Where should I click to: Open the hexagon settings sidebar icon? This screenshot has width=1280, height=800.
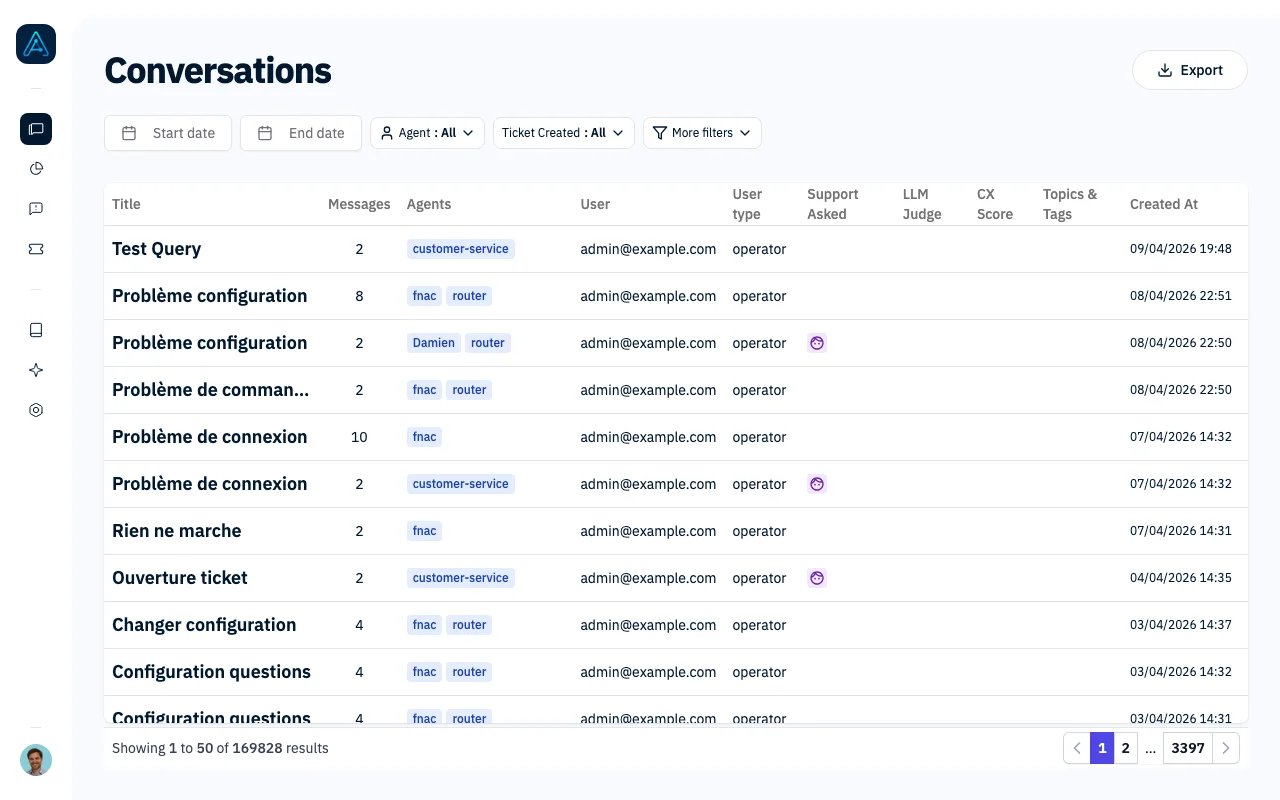36,410
